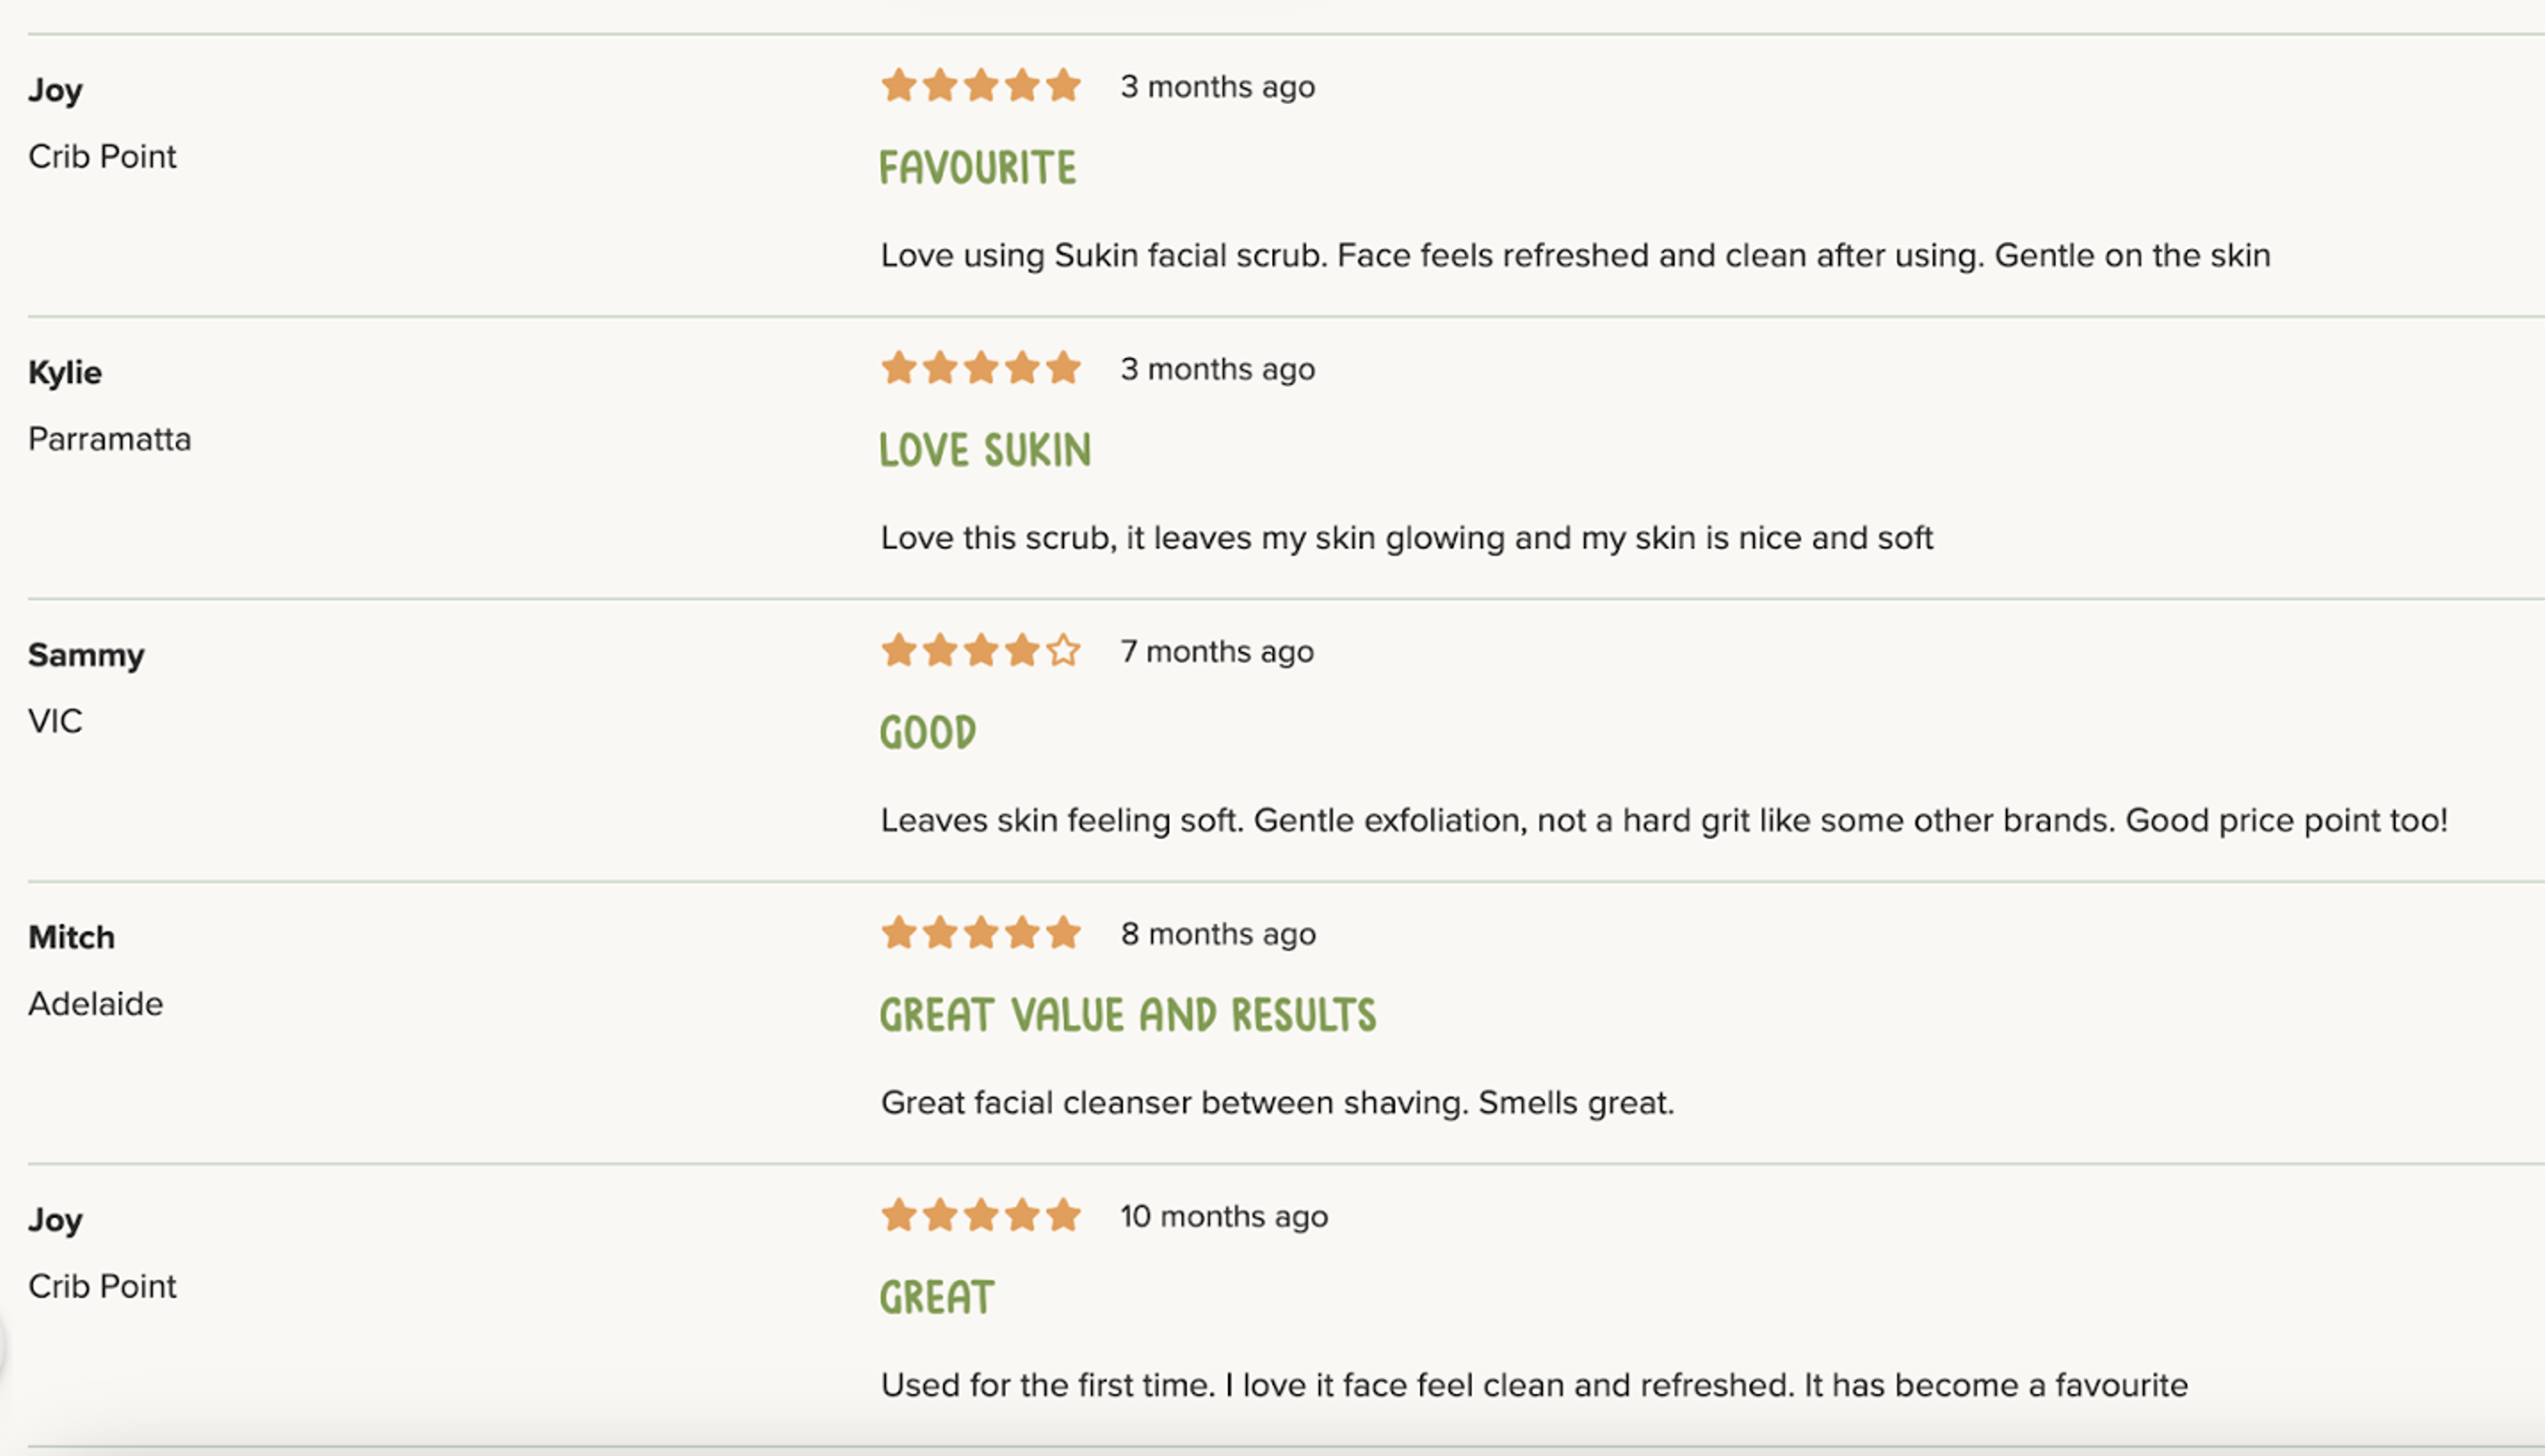This screenshot has width=2545, height=1456.
Task: Click the 10 months ago timestamp
Action: pos(1224,1216)
